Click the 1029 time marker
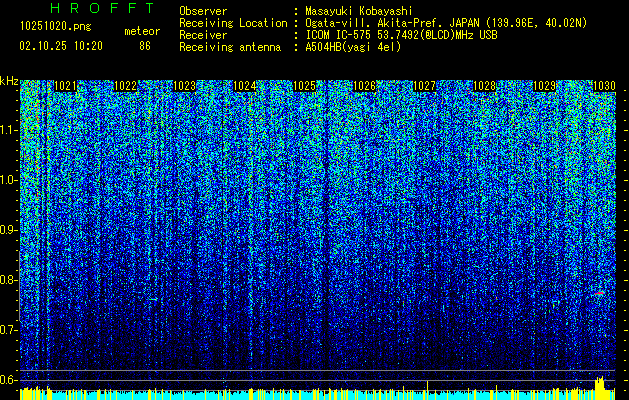Image resolution: width=629 pixels, height=400 pixels. click(544, 86)
